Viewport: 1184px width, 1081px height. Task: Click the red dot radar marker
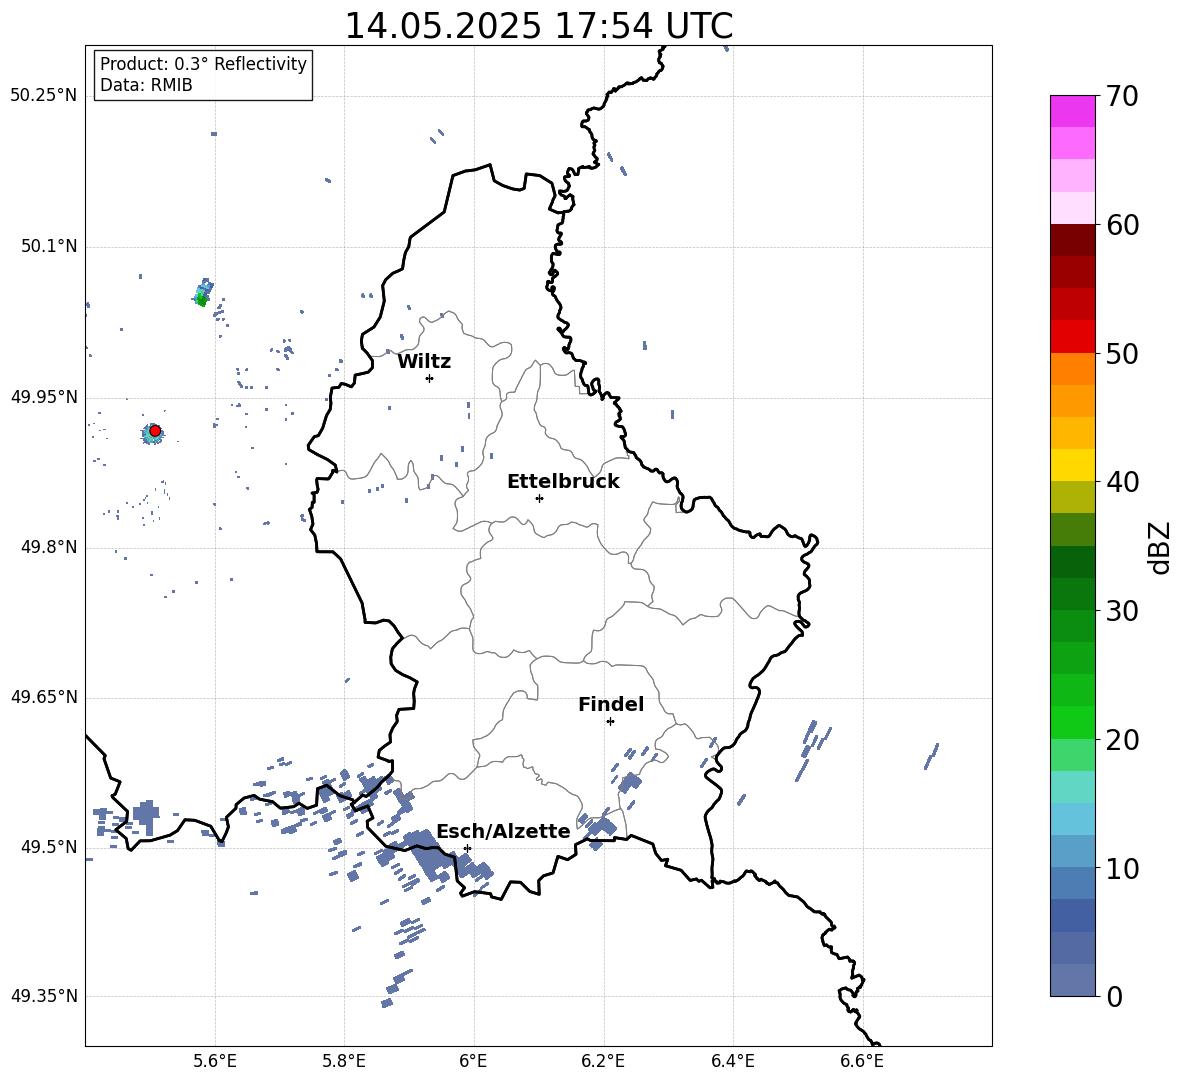pyautogui.click(x=155, y=430)
